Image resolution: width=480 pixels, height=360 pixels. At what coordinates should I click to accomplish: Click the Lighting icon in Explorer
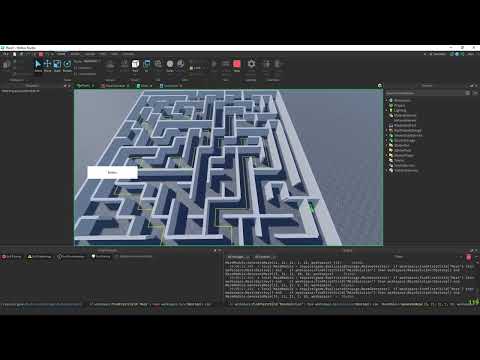click(x=391, y=110)
